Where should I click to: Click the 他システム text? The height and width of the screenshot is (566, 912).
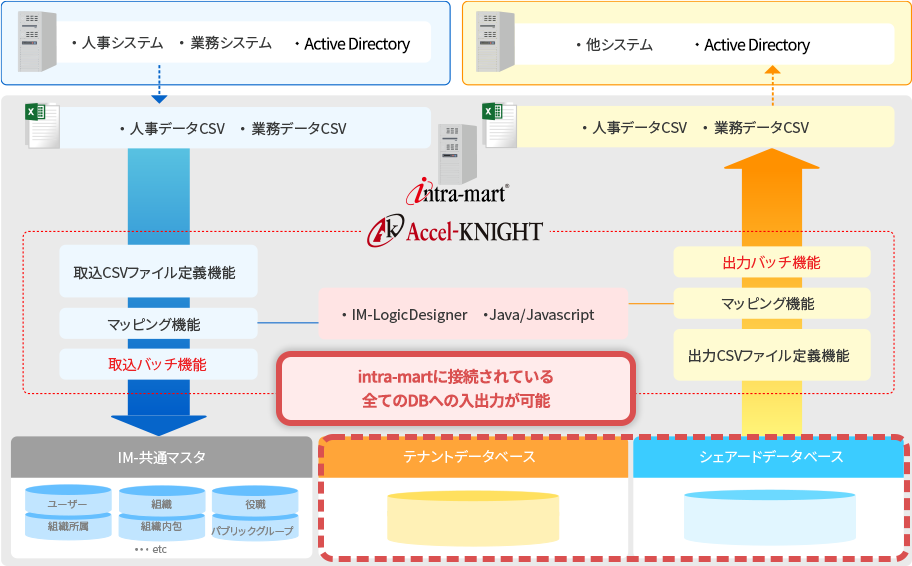click(619, 45)
